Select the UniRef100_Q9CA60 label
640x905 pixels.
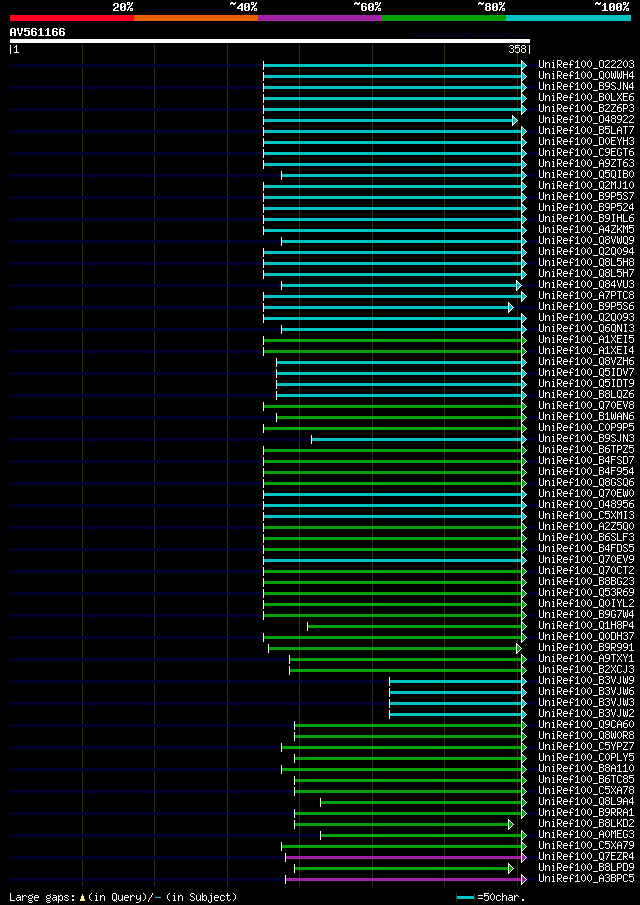(586, 725)
